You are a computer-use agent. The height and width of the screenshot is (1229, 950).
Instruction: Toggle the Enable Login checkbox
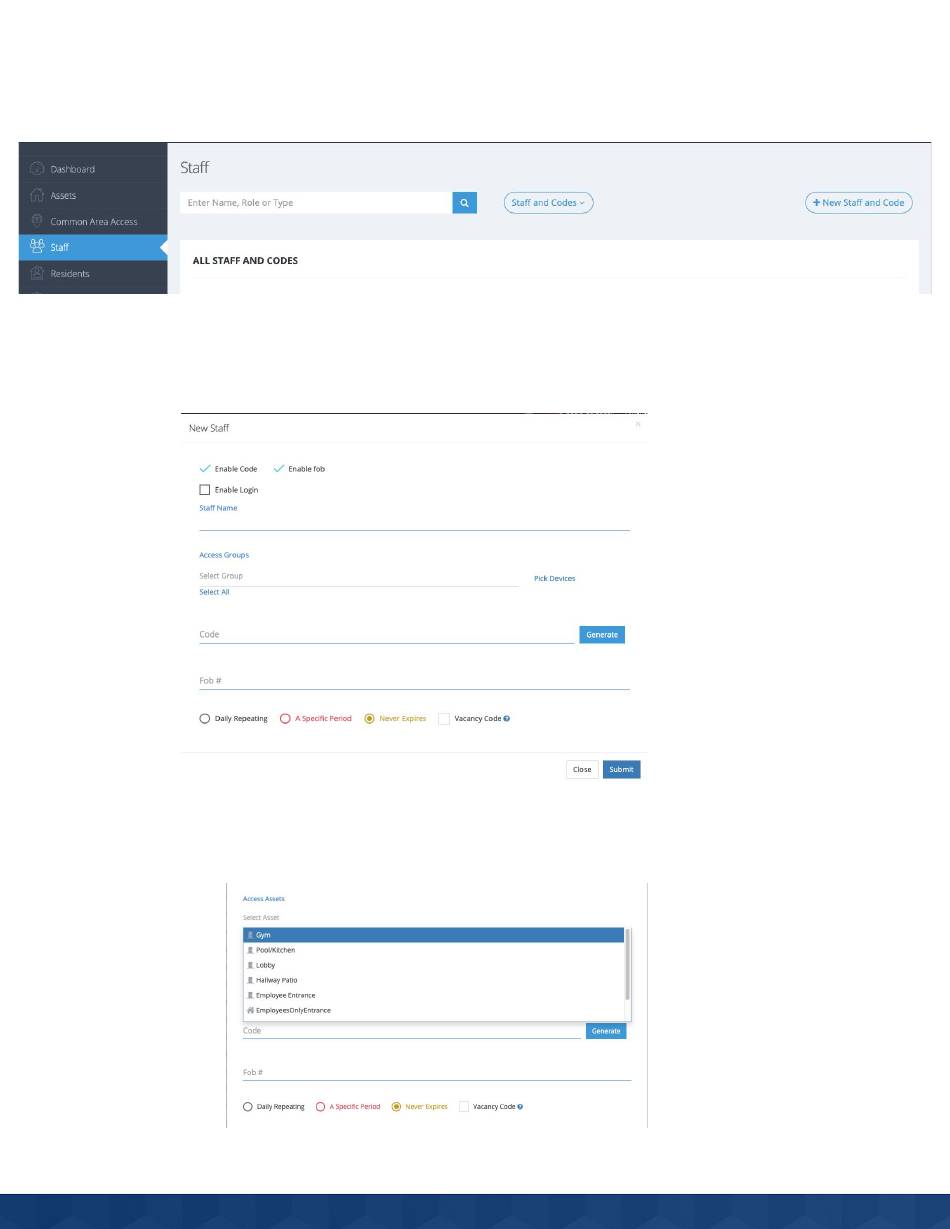(205, 490)
